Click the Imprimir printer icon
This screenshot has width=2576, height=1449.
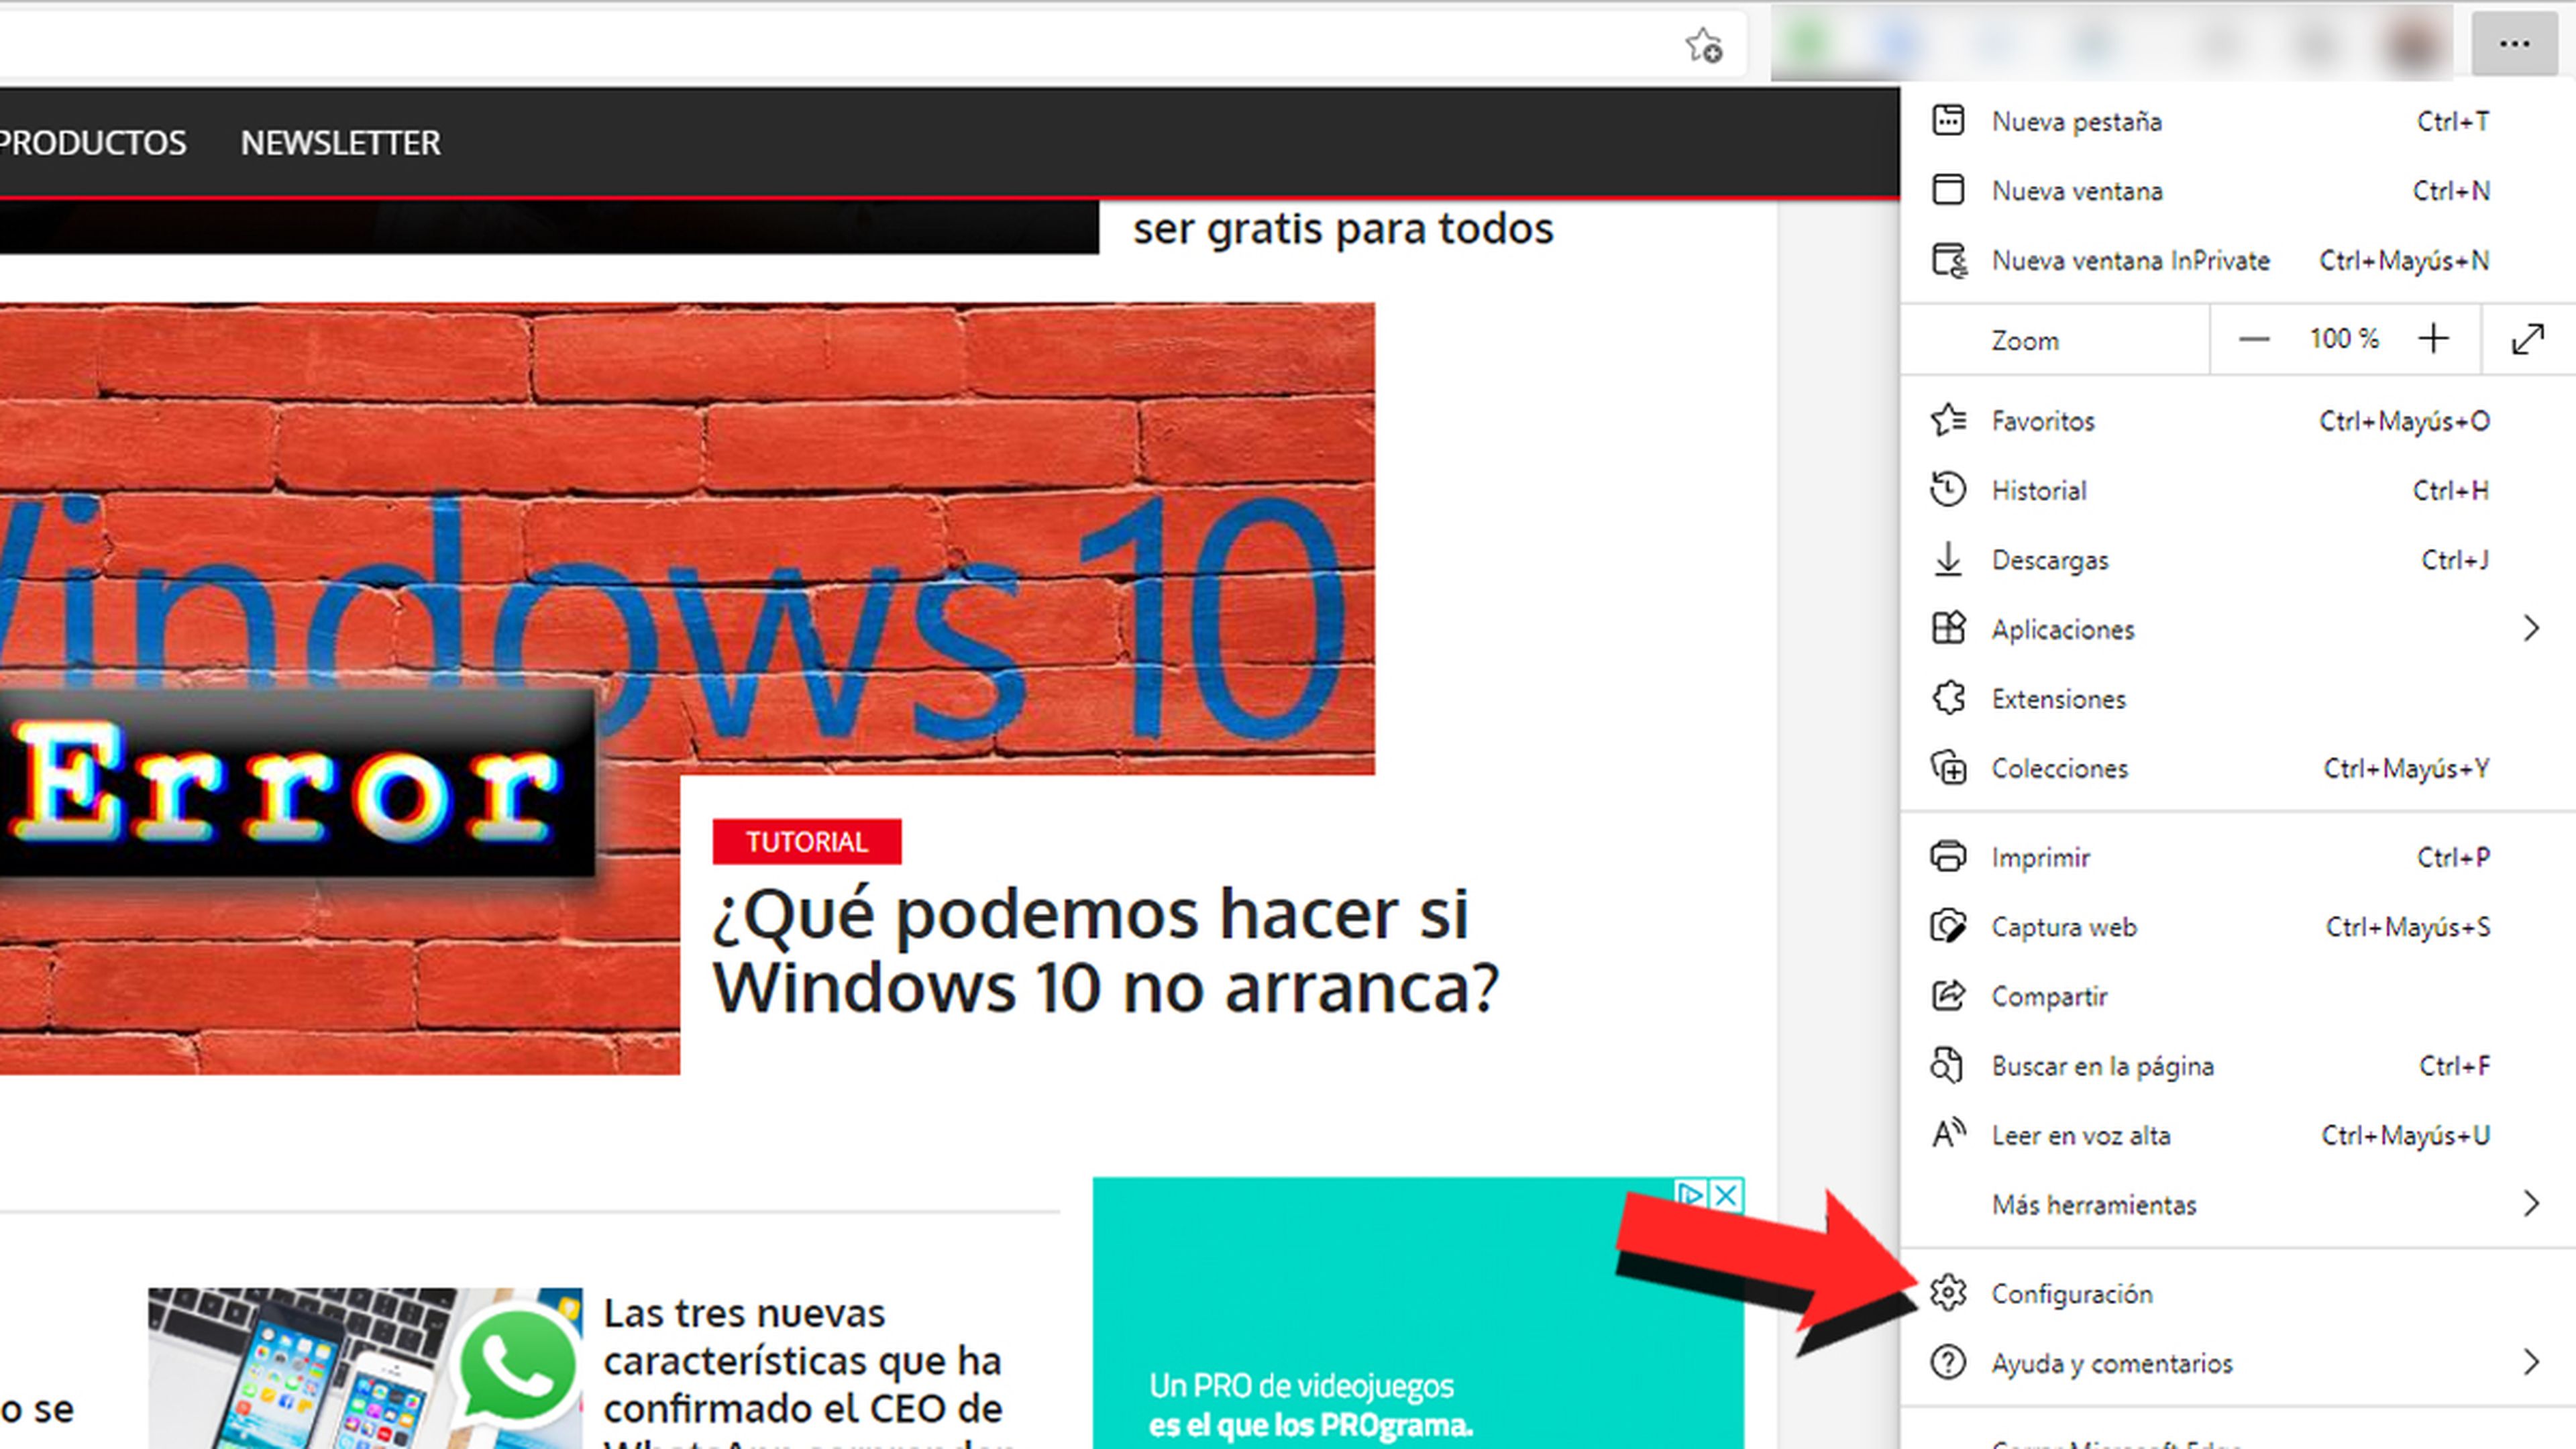[1948, 857]
